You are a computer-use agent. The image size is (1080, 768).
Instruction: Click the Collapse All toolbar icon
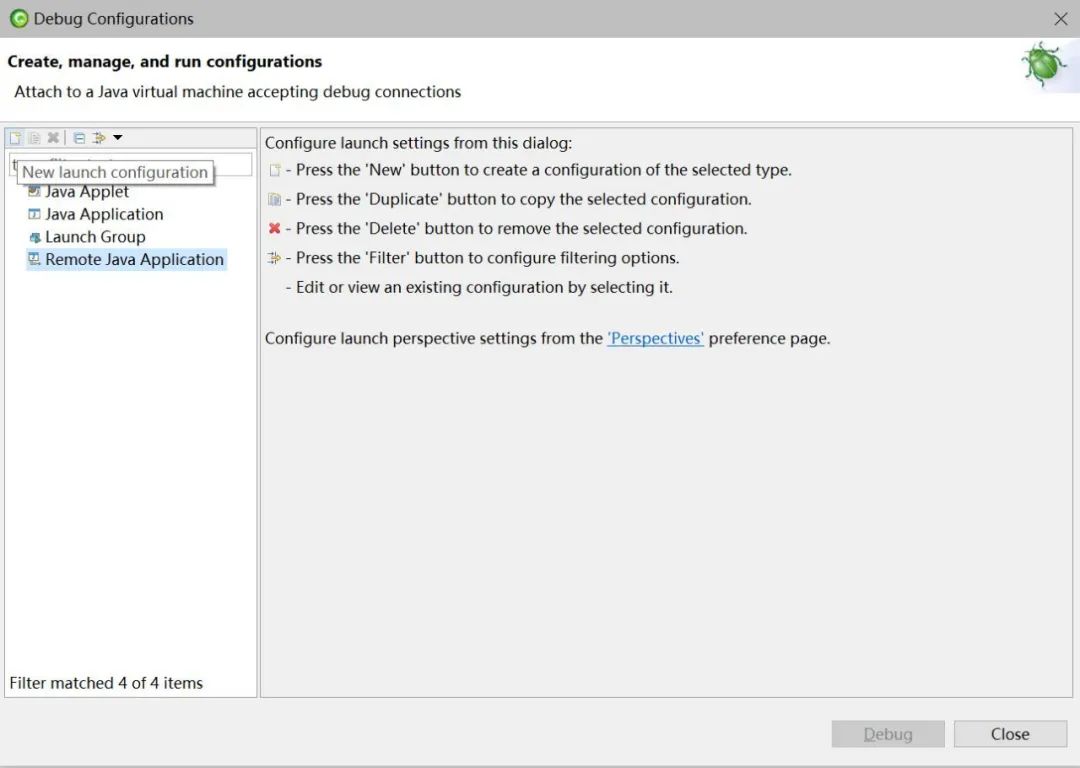coord(79,138)
